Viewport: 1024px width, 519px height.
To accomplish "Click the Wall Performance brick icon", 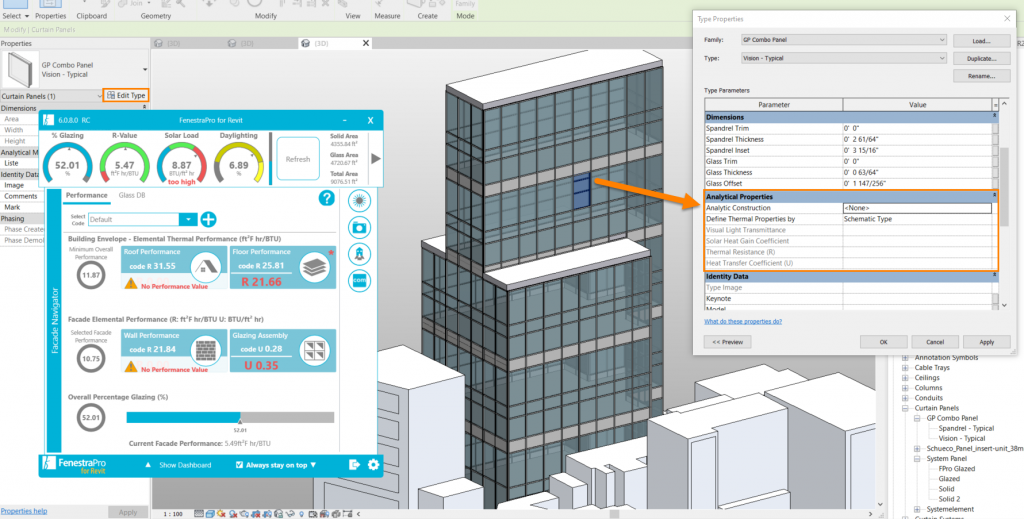I will 205,351.
